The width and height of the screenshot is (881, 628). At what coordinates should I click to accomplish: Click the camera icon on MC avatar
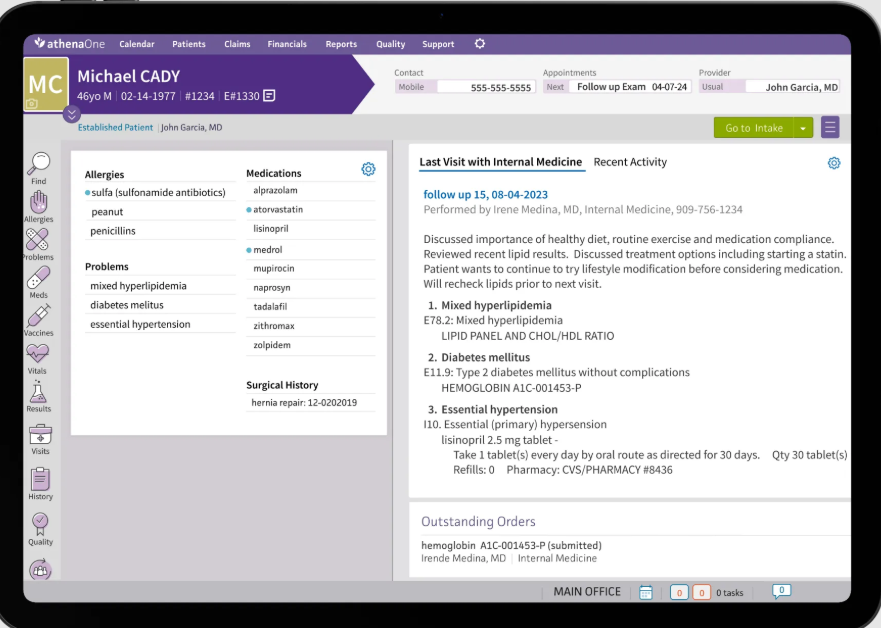pos(32,104)
